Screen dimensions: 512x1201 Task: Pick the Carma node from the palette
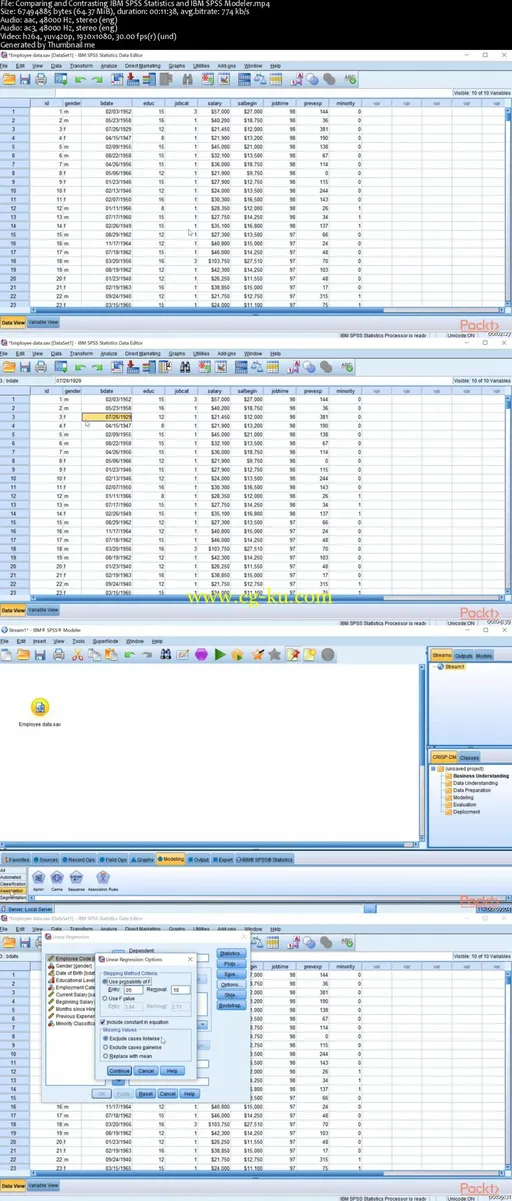tap(57, 878)
